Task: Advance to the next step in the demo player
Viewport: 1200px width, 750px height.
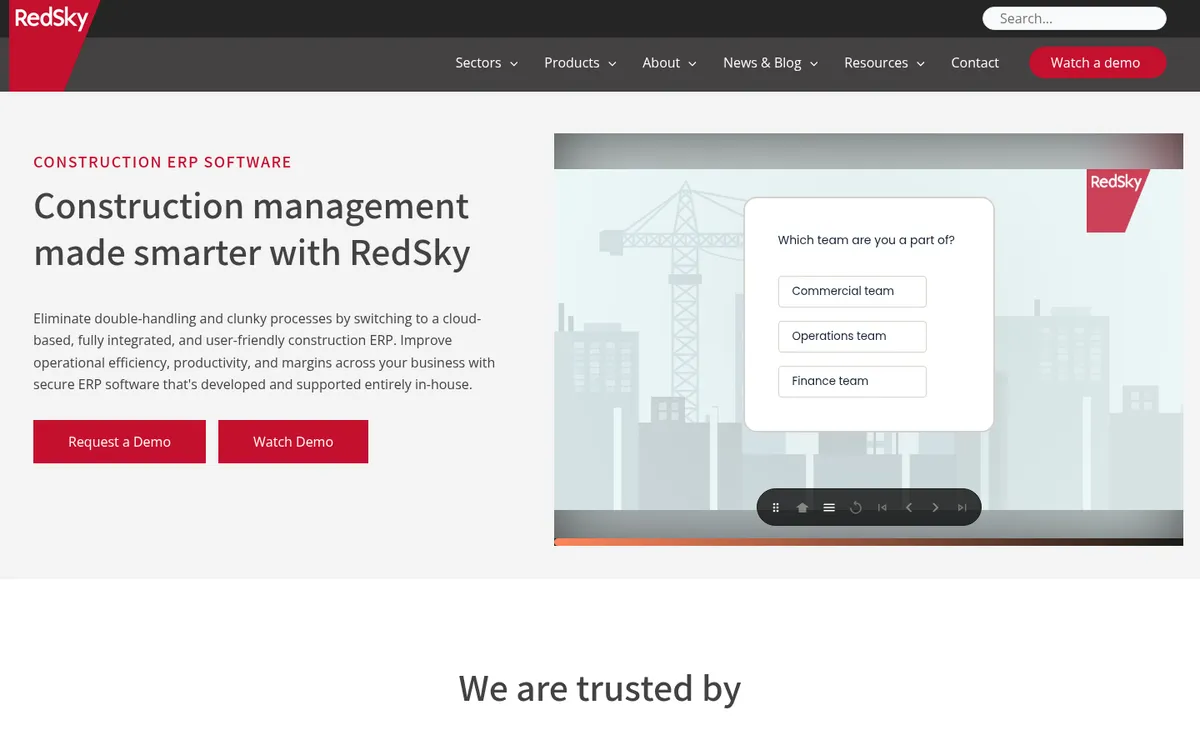Action: point(936,507)
